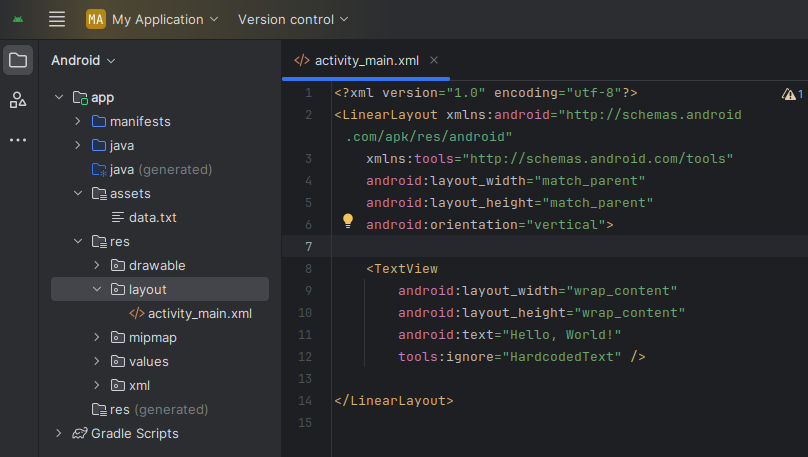Collapse the layout folder chevron
This screenshot has height=457, width=808.
[97, 290]
